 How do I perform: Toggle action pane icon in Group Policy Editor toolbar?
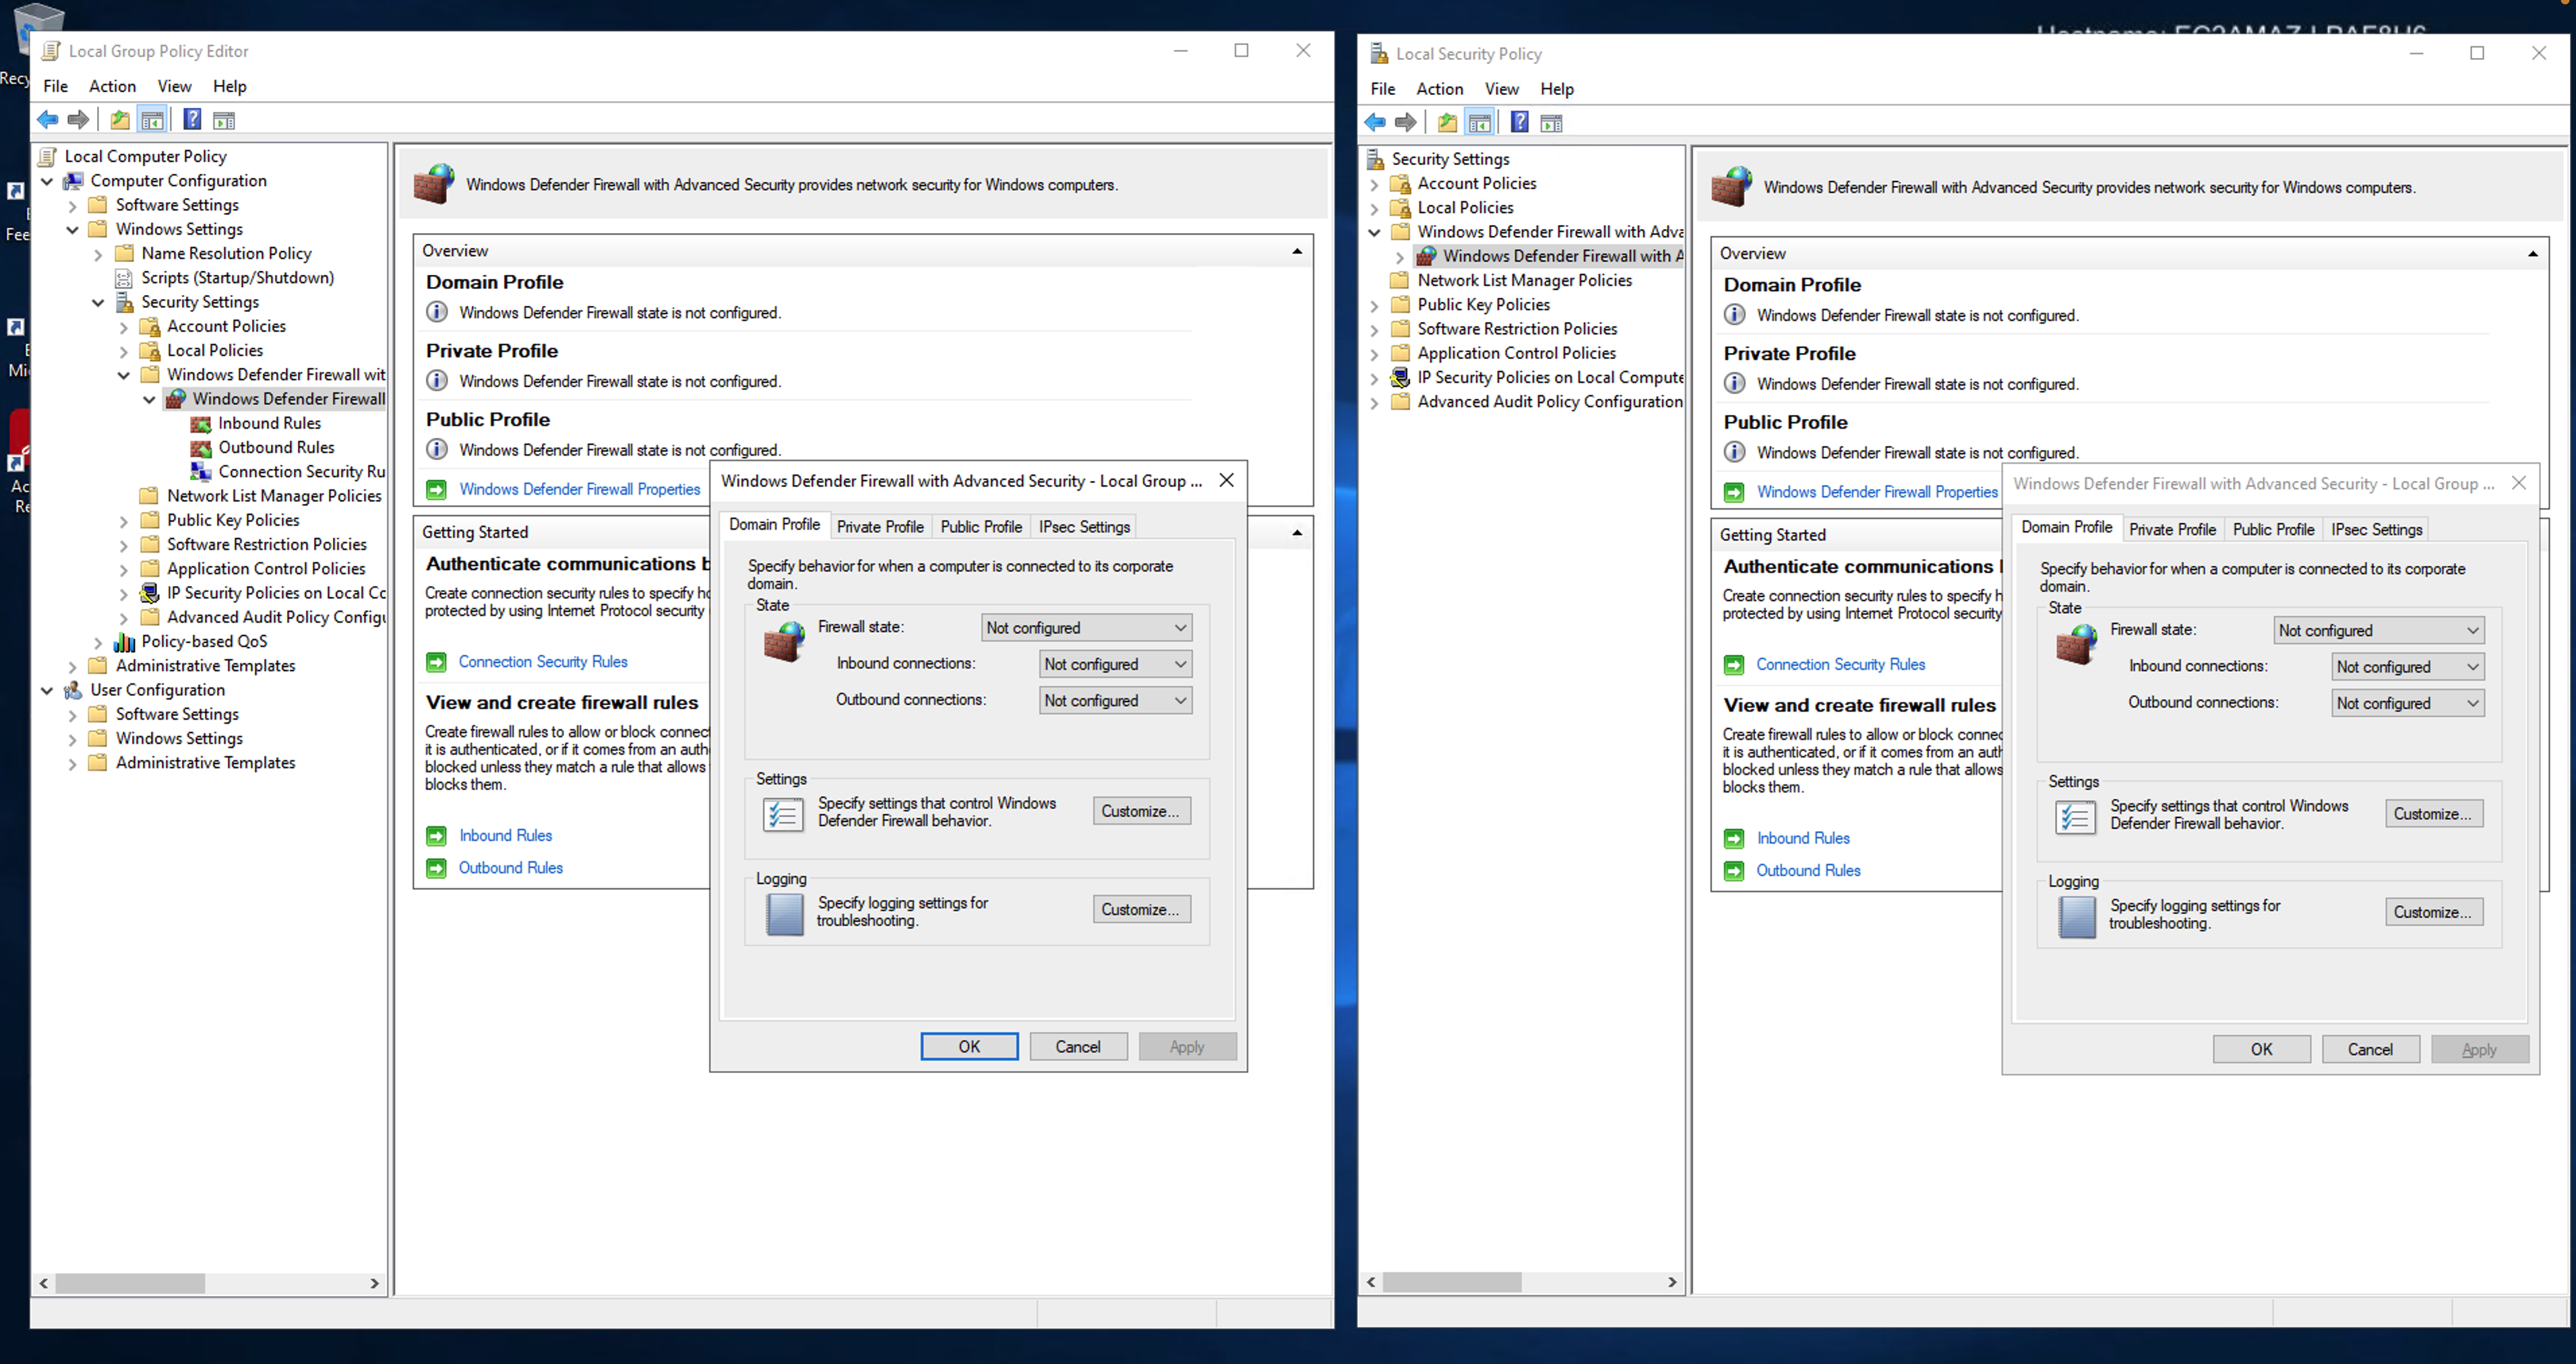point(224,120)
